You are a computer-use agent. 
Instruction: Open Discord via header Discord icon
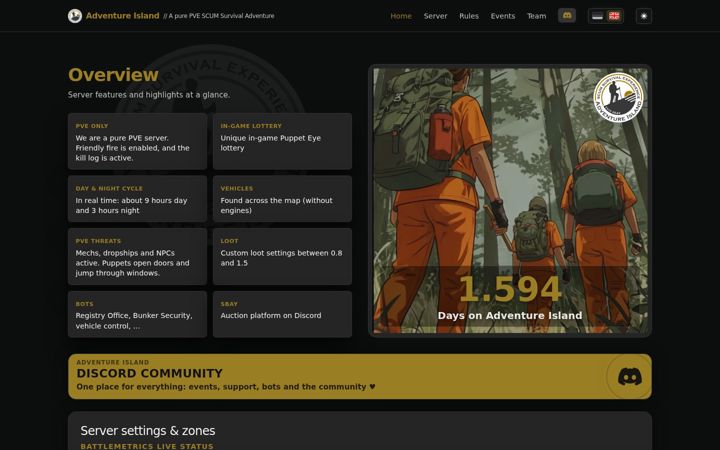[567, 16]
